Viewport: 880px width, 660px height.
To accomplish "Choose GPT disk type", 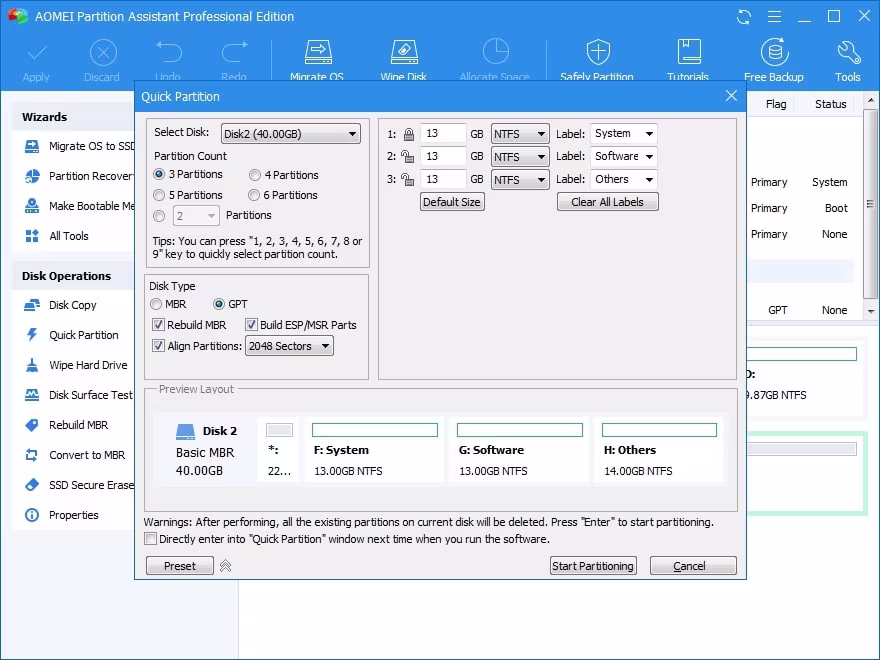I will 219,304.
